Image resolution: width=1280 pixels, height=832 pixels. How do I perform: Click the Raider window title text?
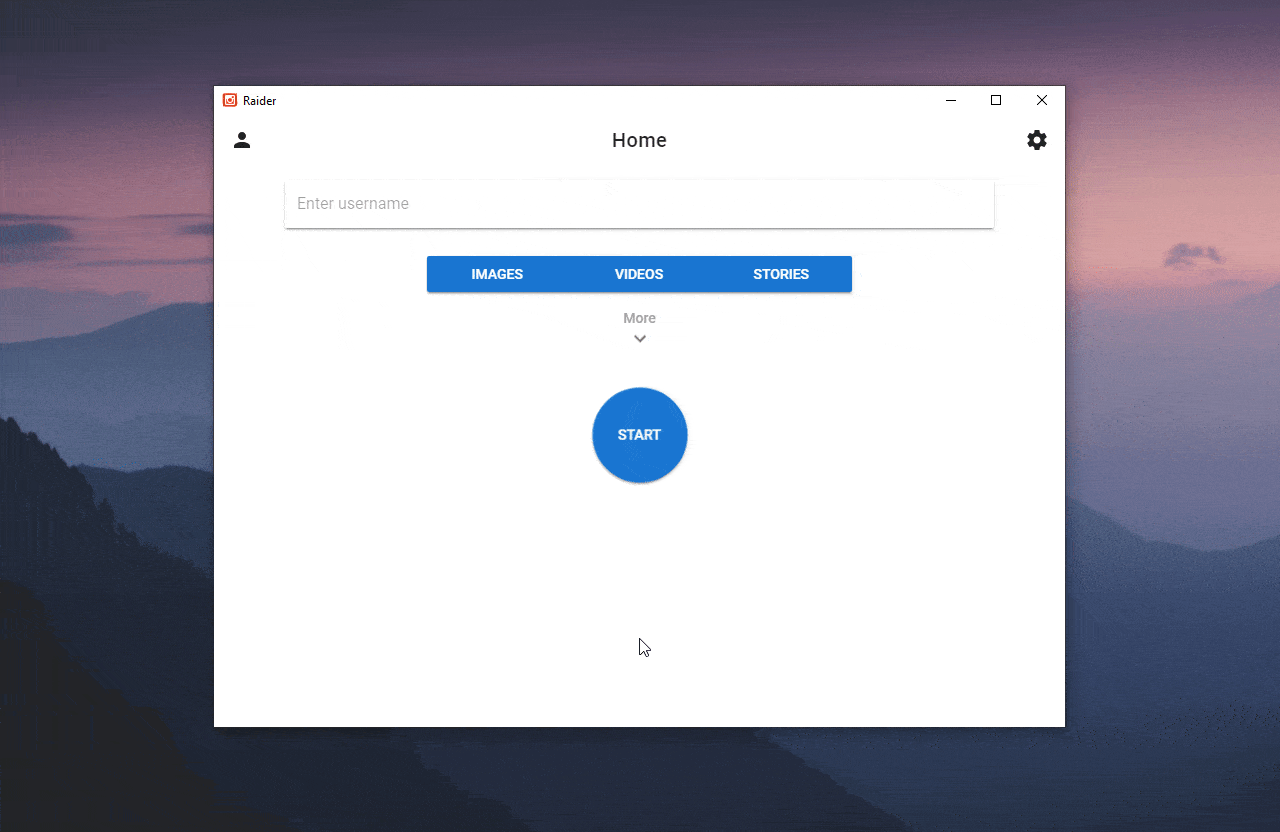point(259,101)
